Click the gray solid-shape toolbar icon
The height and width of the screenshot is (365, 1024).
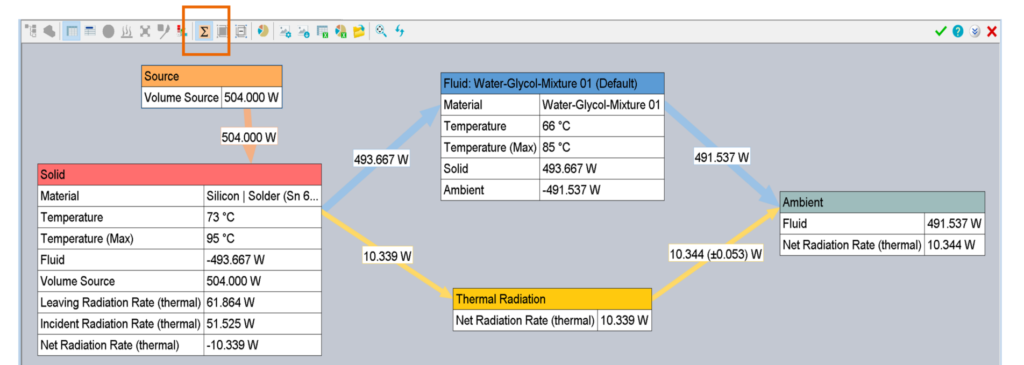(x=49, y=31)
